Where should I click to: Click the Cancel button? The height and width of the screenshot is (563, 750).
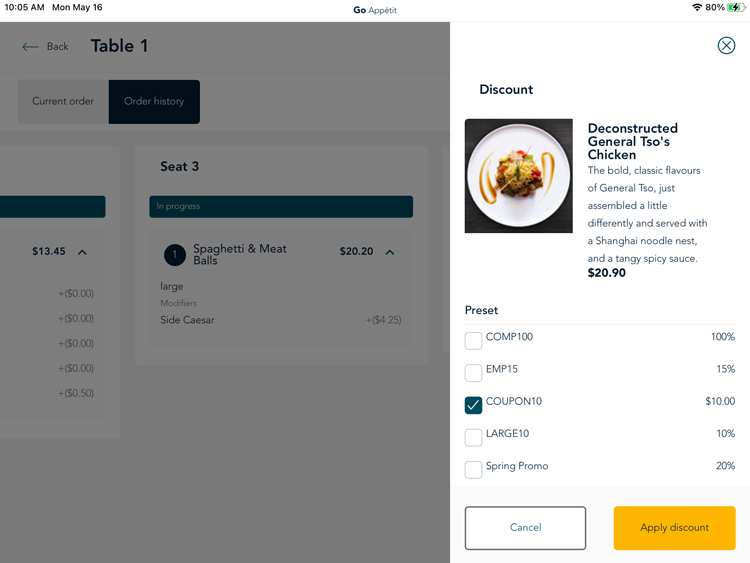pos(525,528)
